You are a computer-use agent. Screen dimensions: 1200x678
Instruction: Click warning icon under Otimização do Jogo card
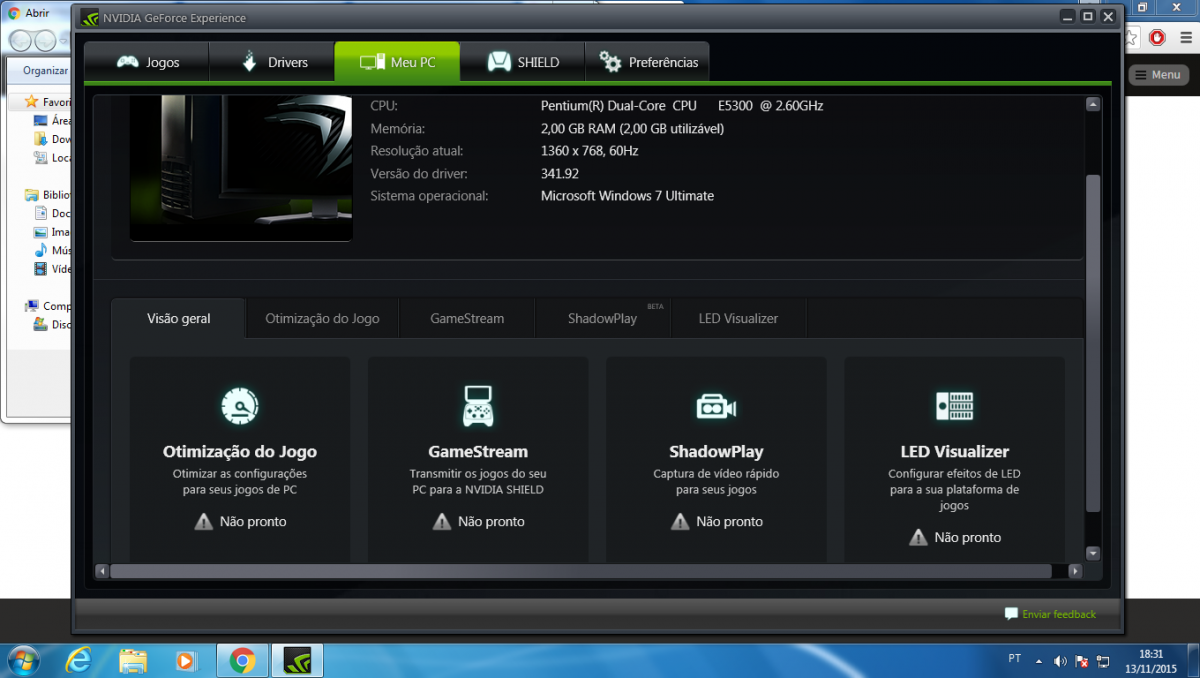tap(203, 521)
